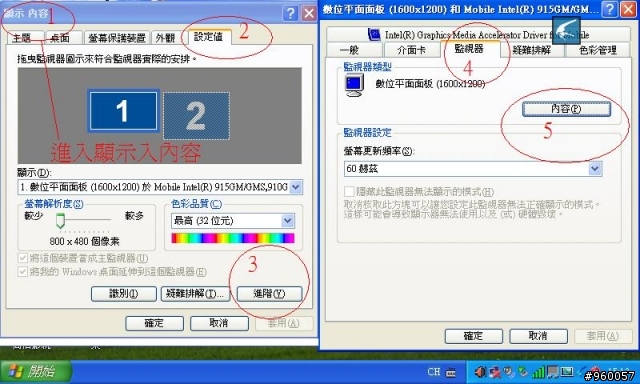Click the Intel driver tab icon
Viewport: 640px width, 384px height.
click(x=374, y=34)
